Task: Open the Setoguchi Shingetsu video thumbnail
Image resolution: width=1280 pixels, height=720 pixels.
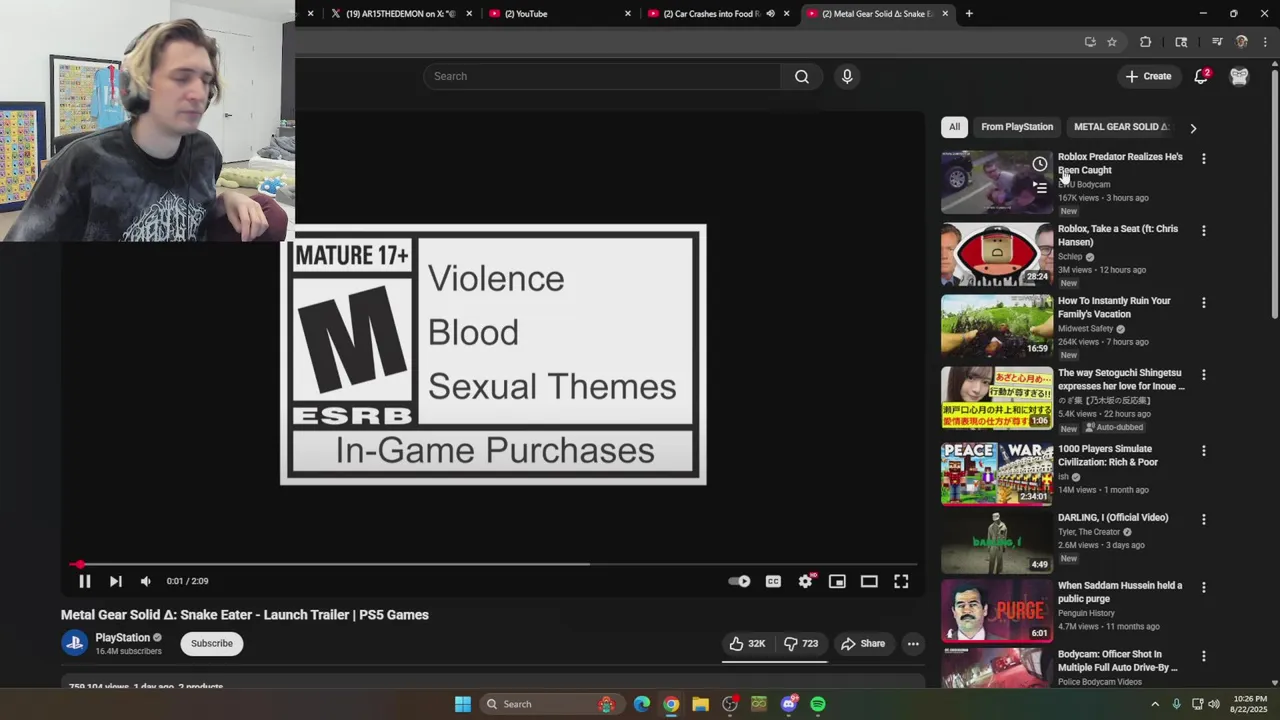Action: [x=997, y=398]
